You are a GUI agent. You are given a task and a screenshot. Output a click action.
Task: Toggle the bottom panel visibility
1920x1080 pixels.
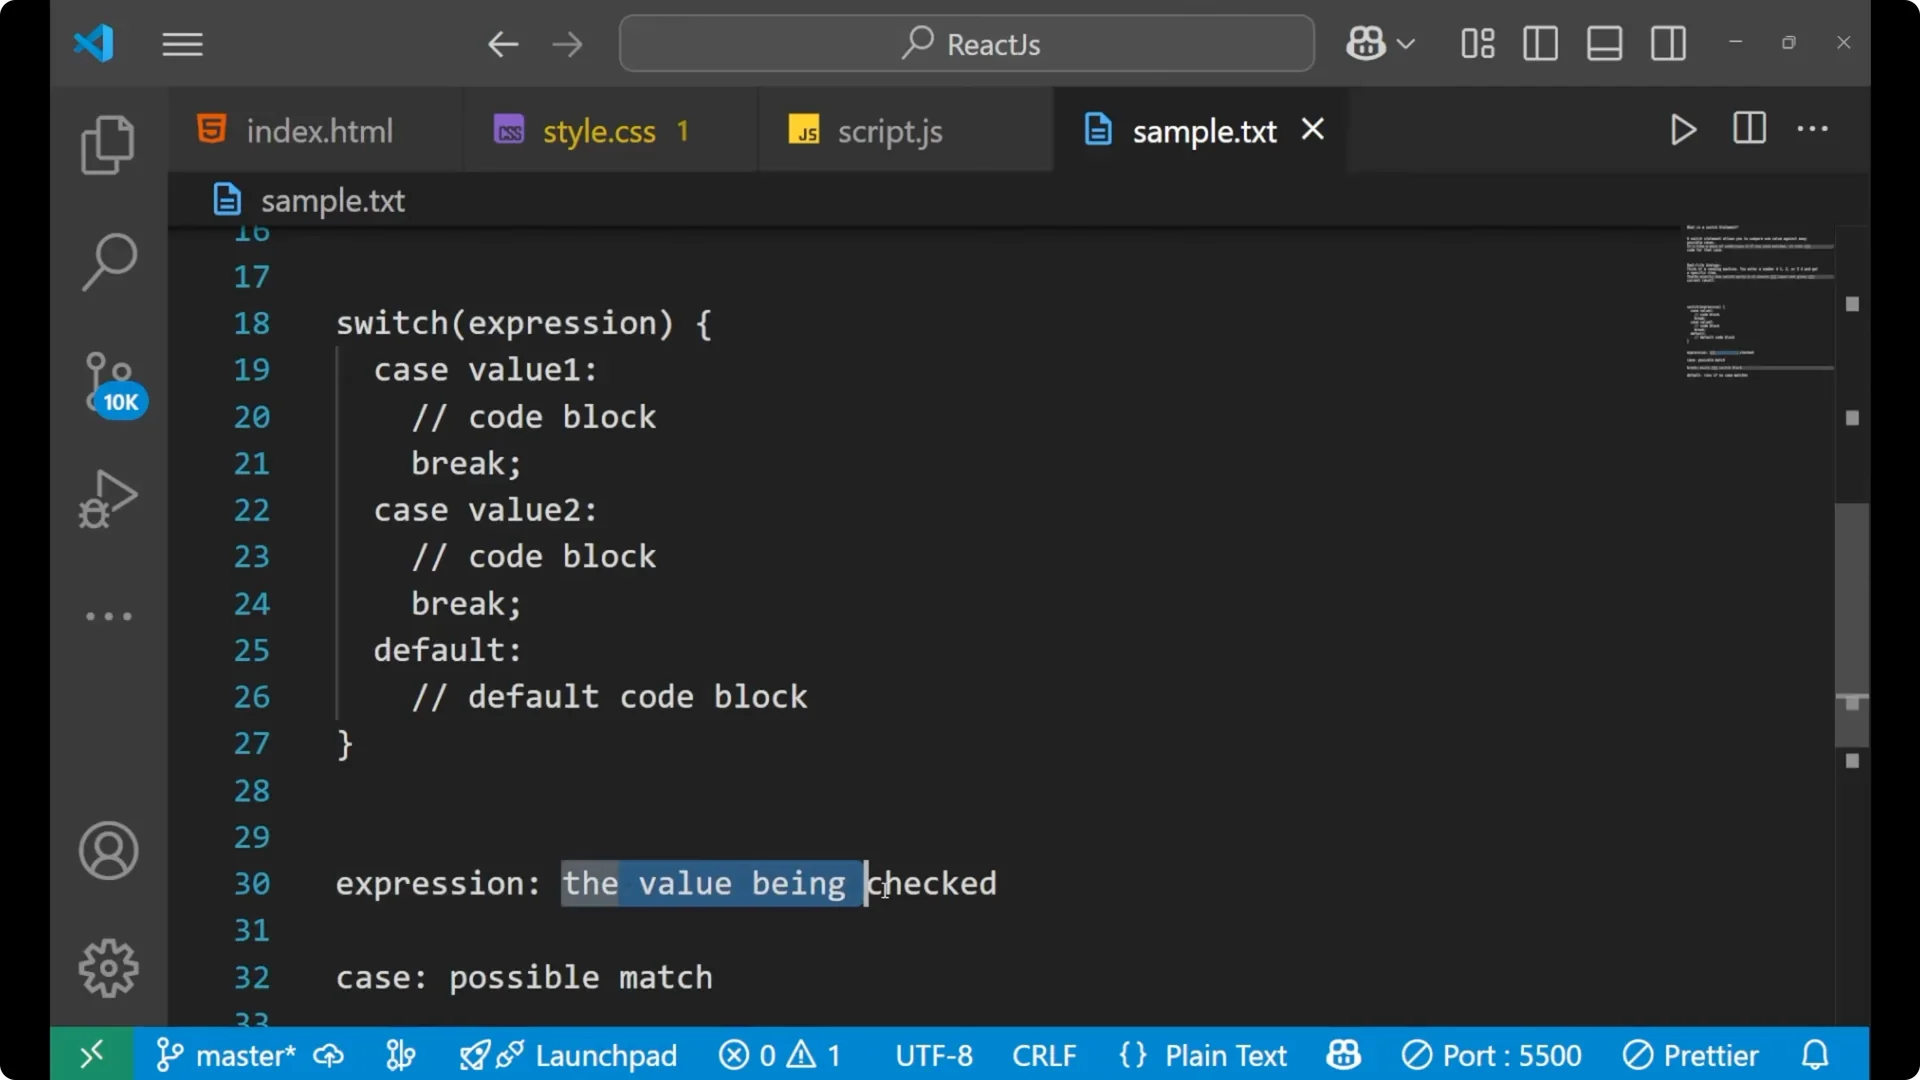coord(1604,43)
